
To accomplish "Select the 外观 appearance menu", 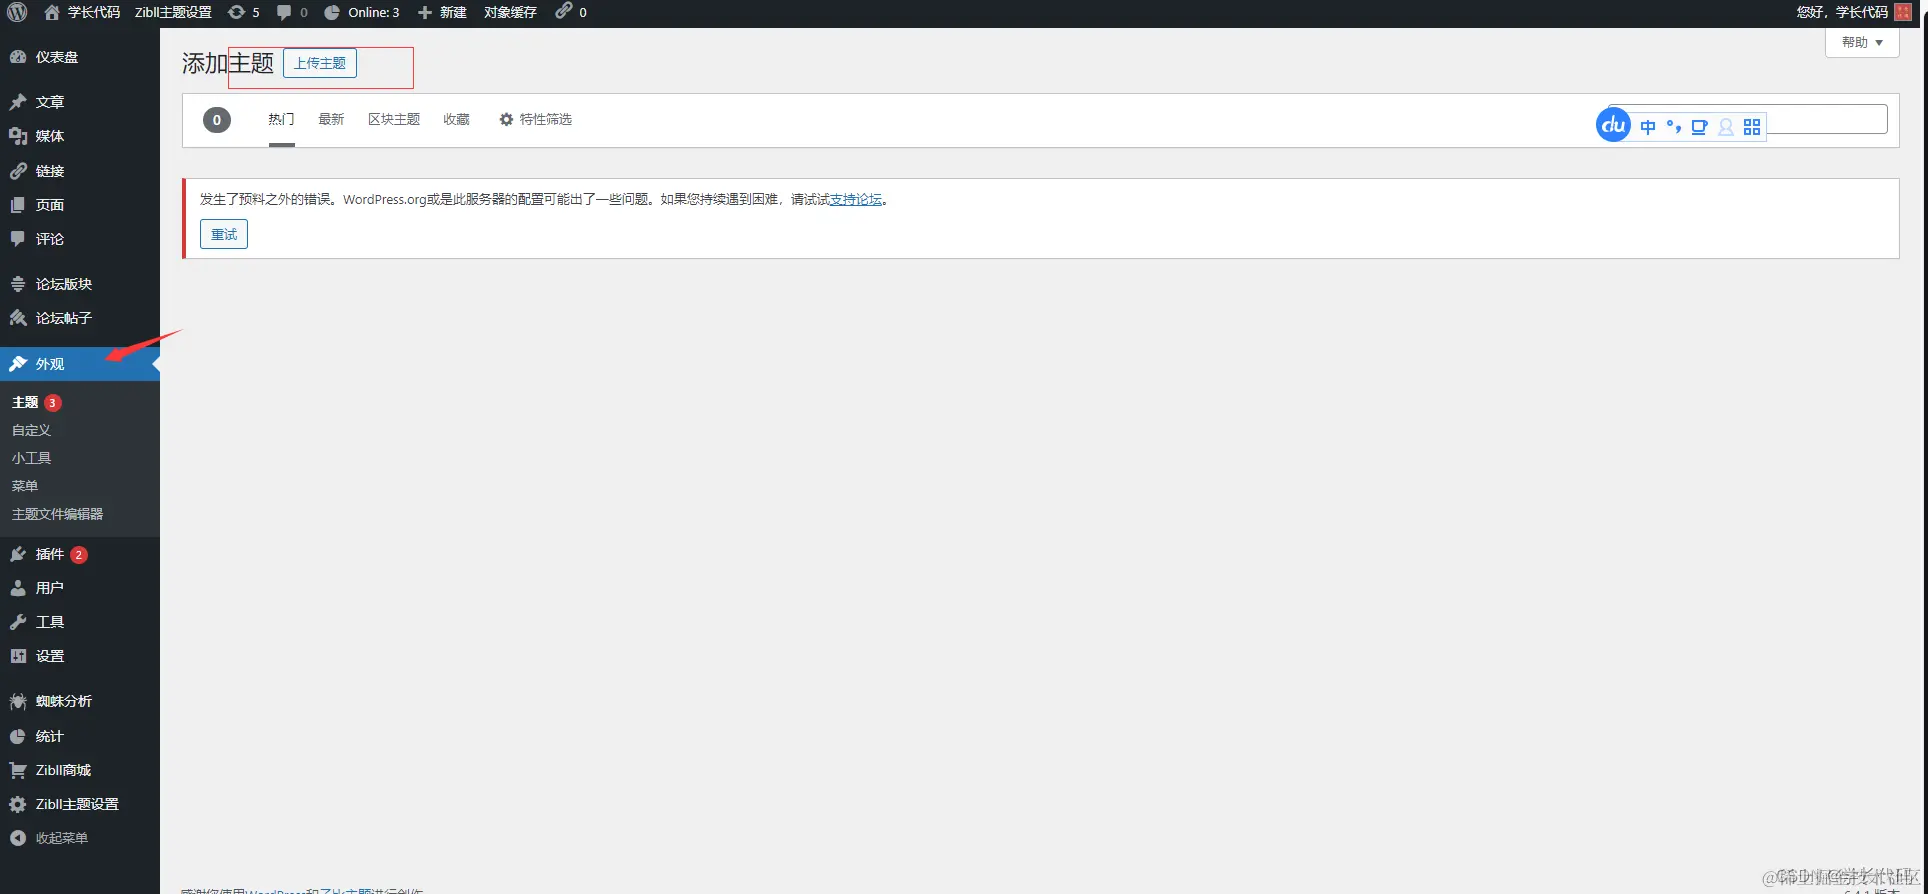I will pyautogui.click(x=80, y=364).
